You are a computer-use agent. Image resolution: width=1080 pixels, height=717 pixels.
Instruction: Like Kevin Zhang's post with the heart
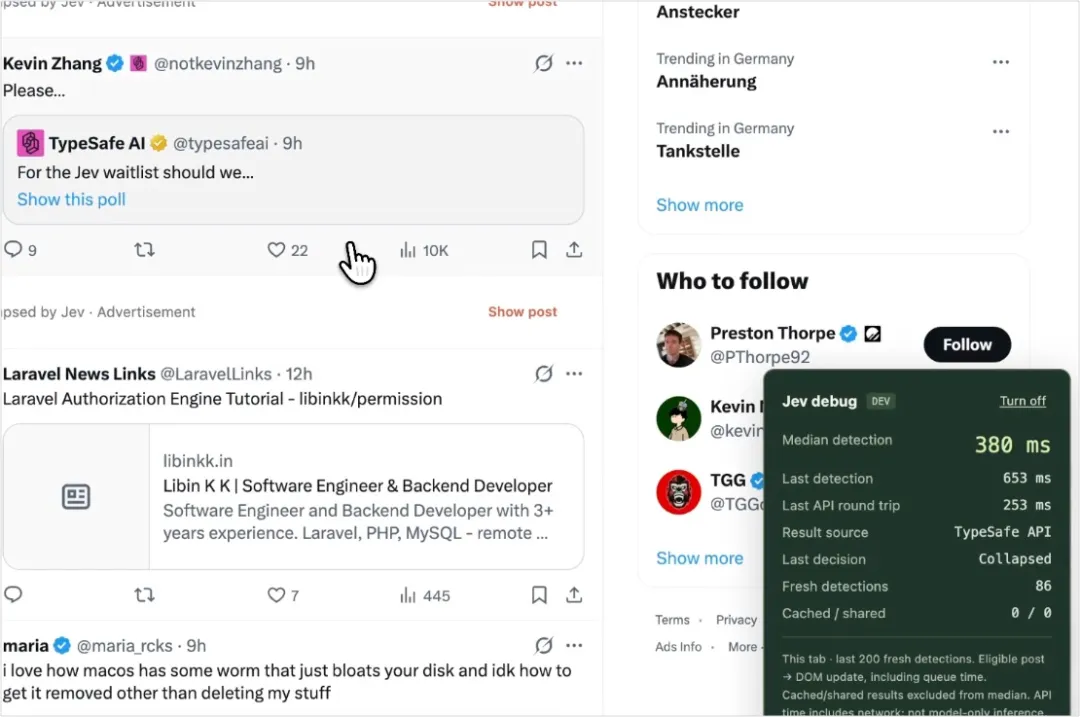pos(276,249)
